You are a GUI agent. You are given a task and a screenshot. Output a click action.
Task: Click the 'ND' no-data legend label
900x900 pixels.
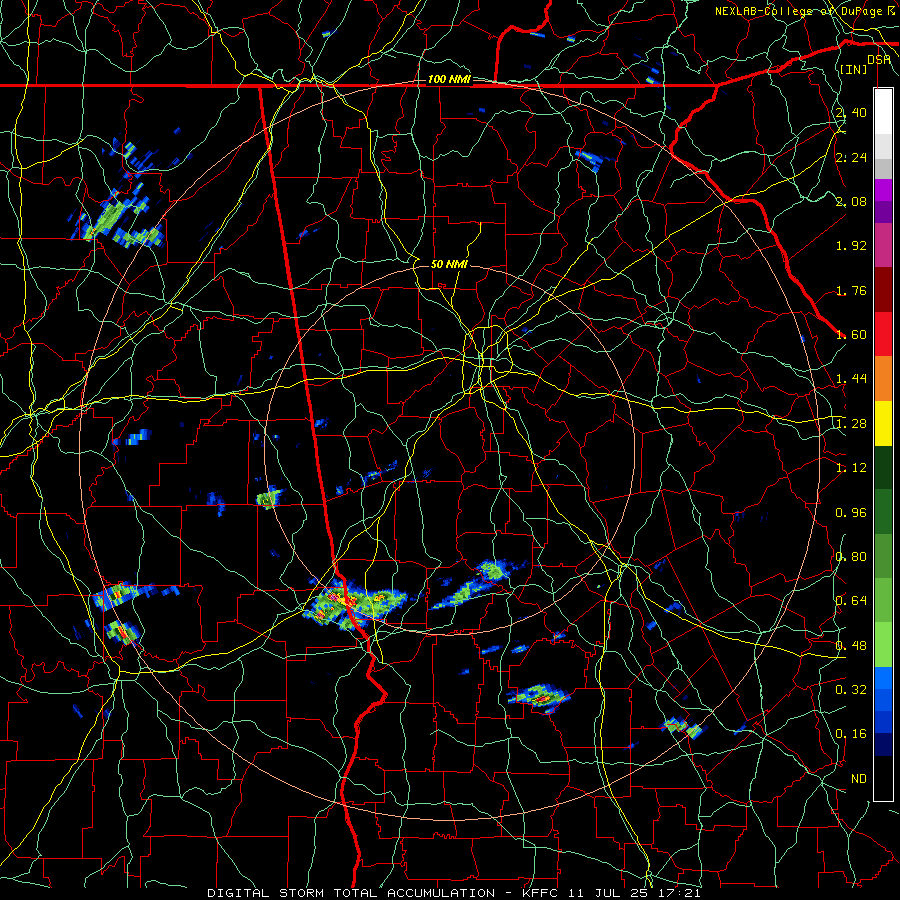click(x=859, y=779)
